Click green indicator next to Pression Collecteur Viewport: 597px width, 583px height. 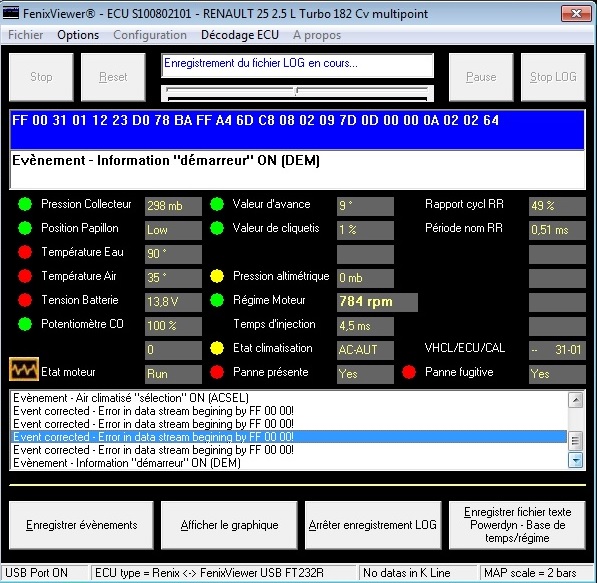(x=25, y=204)
